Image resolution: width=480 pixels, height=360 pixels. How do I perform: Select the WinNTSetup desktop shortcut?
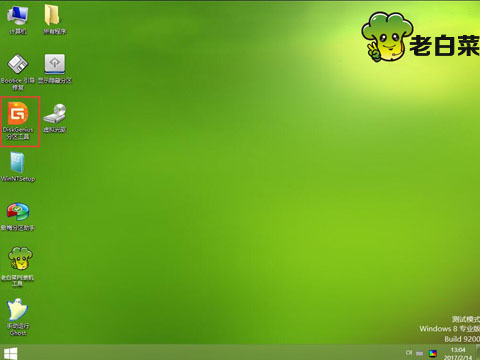(x=18, y=167)
